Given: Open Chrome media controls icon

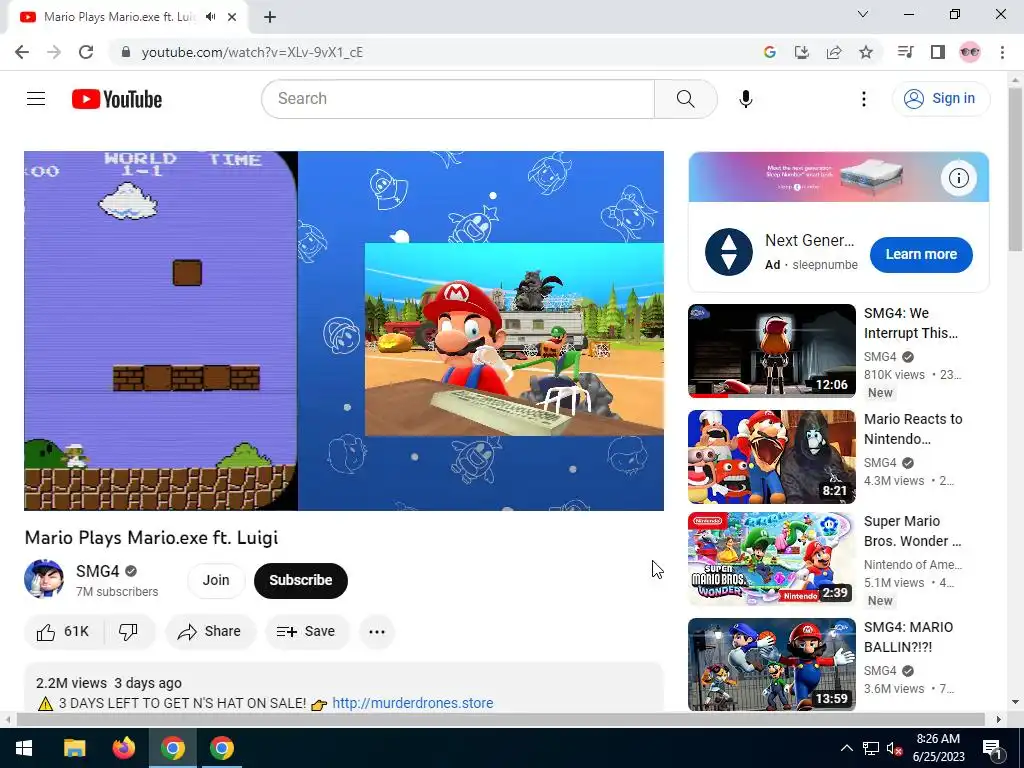Looking at the screenshot, I should click(x=905, y=52).
